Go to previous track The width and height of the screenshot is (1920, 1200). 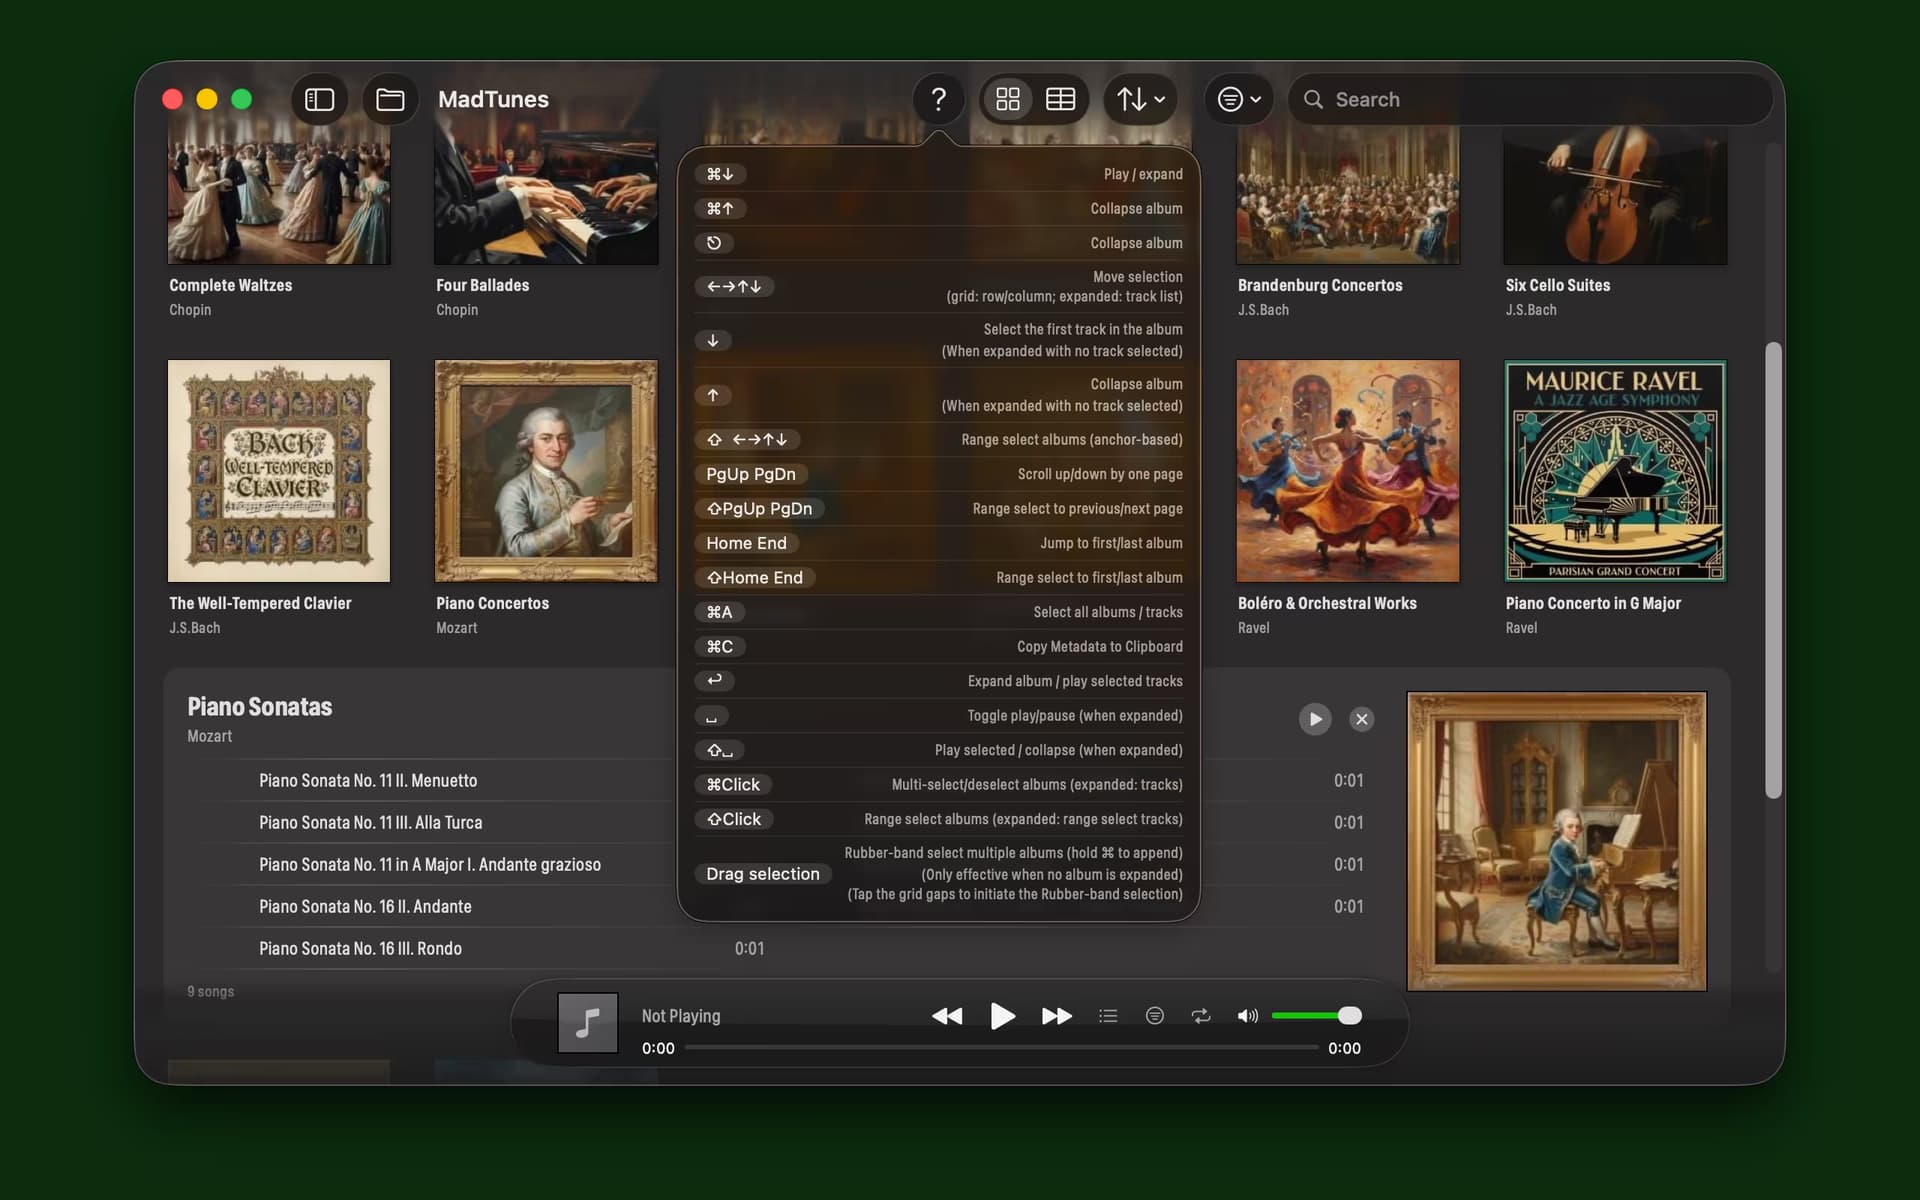point(947,1016)
